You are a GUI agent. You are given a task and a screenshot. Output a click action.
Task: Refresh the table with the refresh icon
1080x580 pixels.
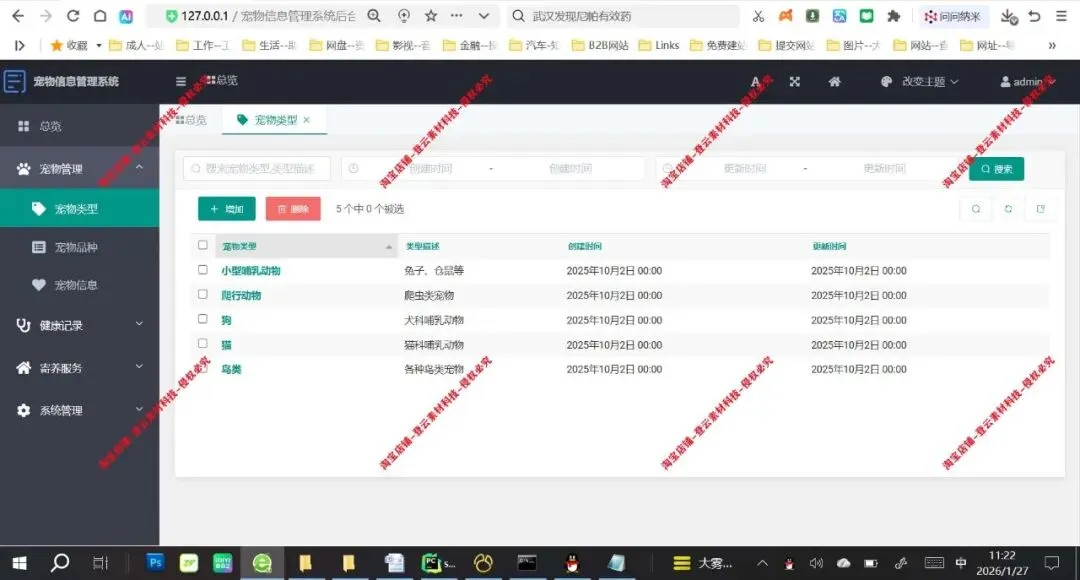(1008, 209)
